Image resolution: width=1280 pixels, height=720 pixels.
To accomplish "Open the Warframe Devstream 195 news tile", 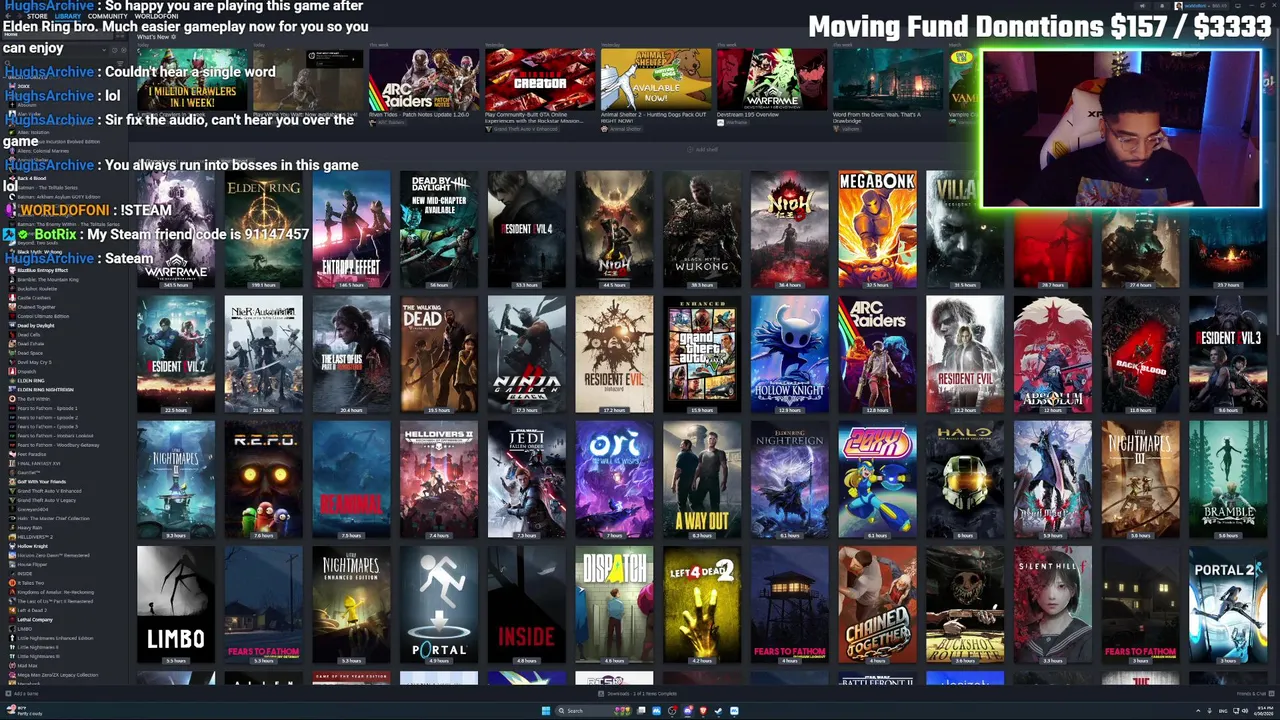I will pos(772,80).
